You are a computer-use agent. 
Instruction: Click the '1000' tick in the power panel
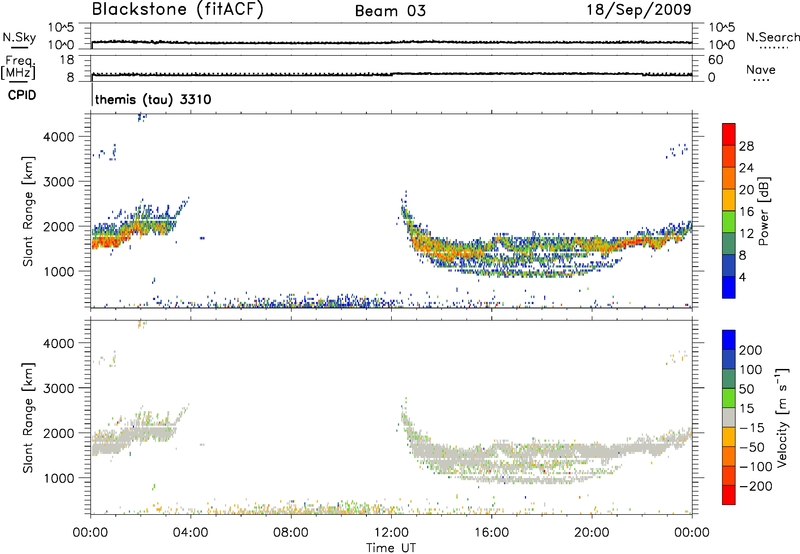coord(59,271)
